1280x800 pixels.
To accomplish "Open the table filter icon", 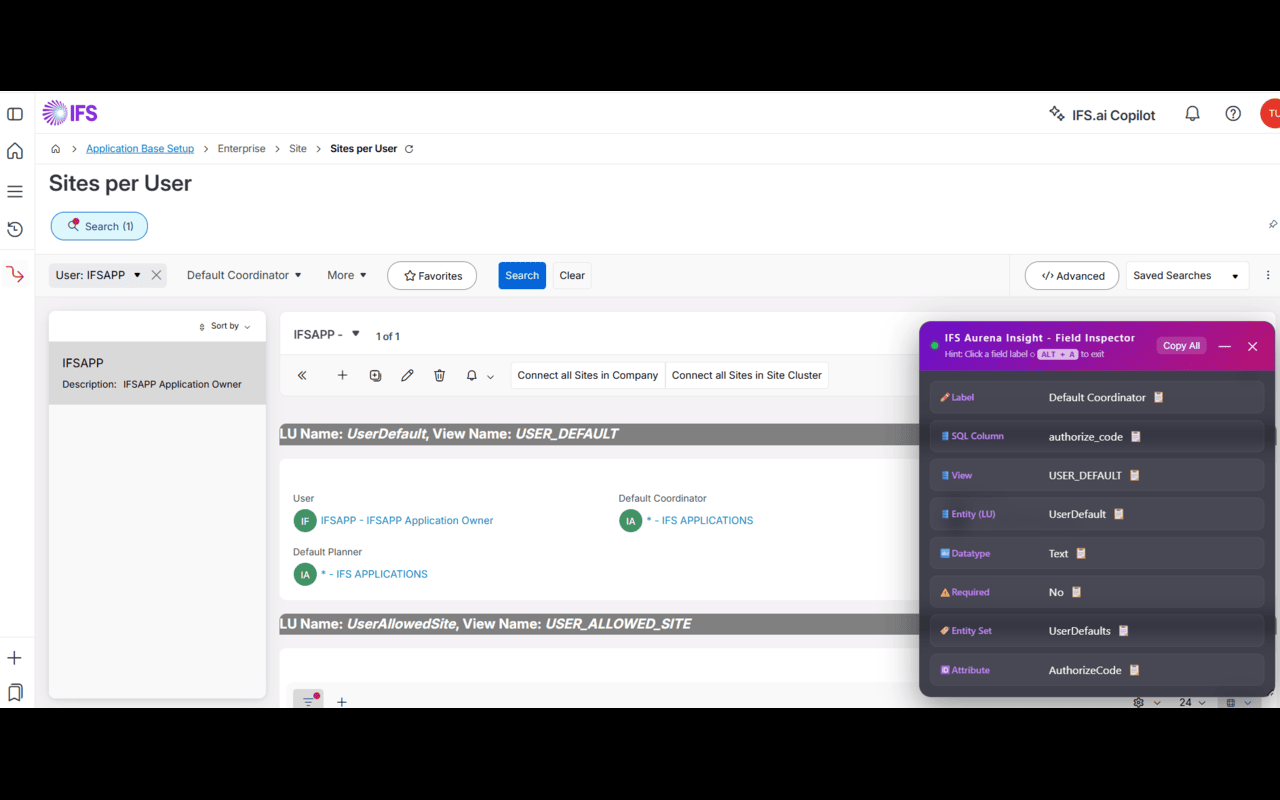I will click(308, 700).
